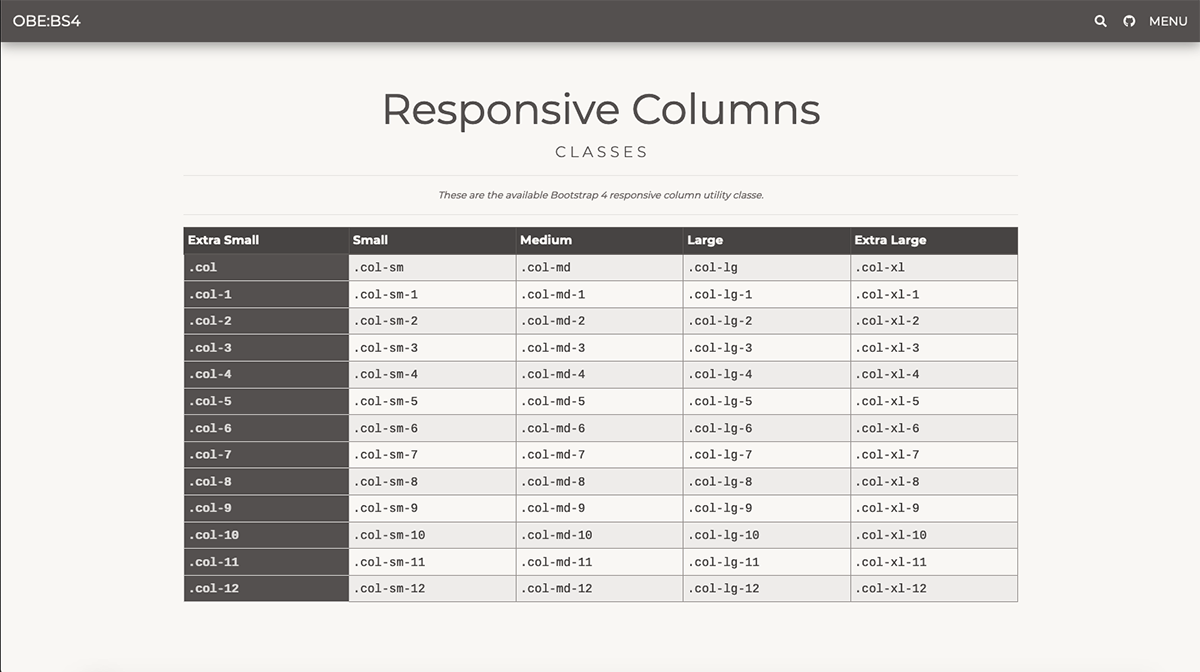Click the .col-1 cell

point(266,294)
